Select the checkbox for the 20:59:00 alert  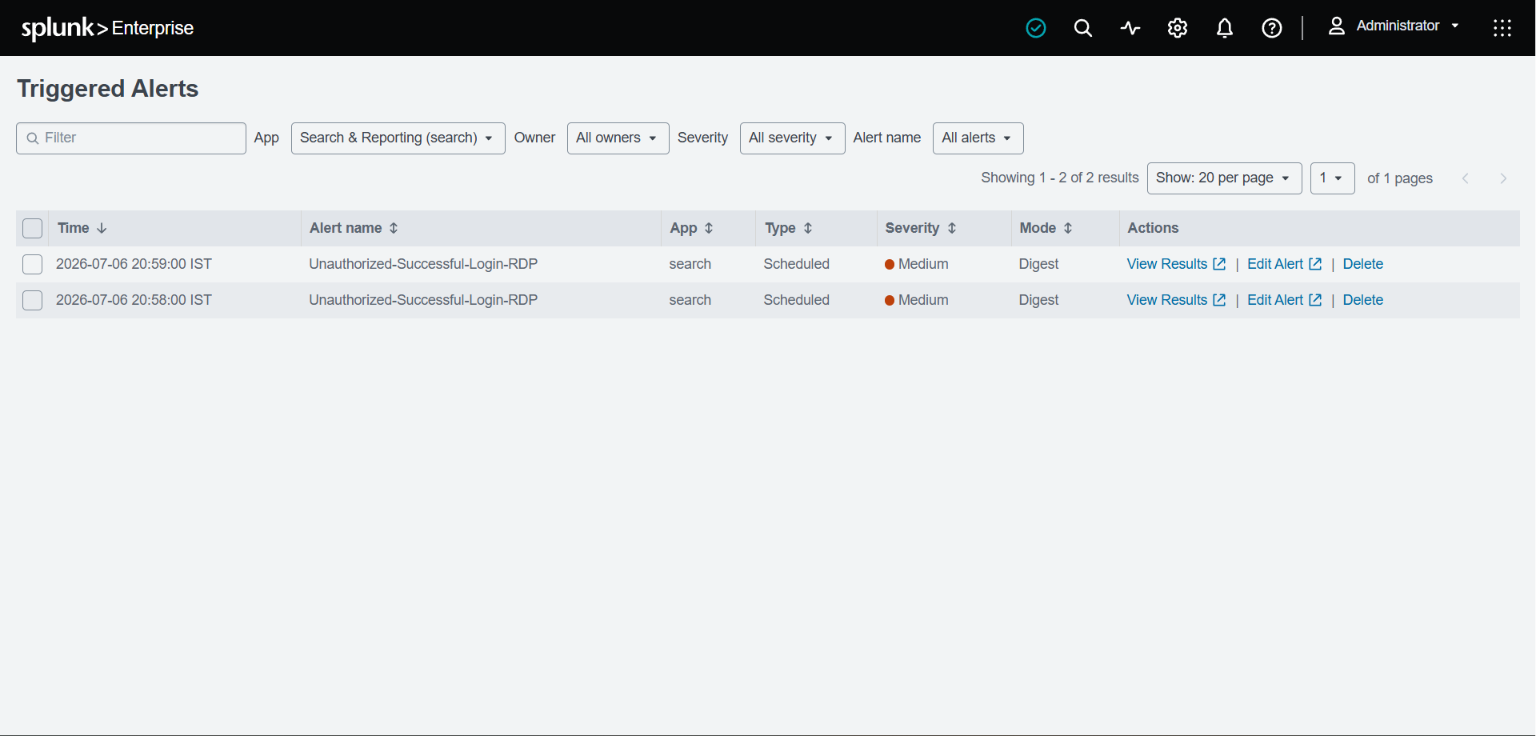(x=32, y=264)
